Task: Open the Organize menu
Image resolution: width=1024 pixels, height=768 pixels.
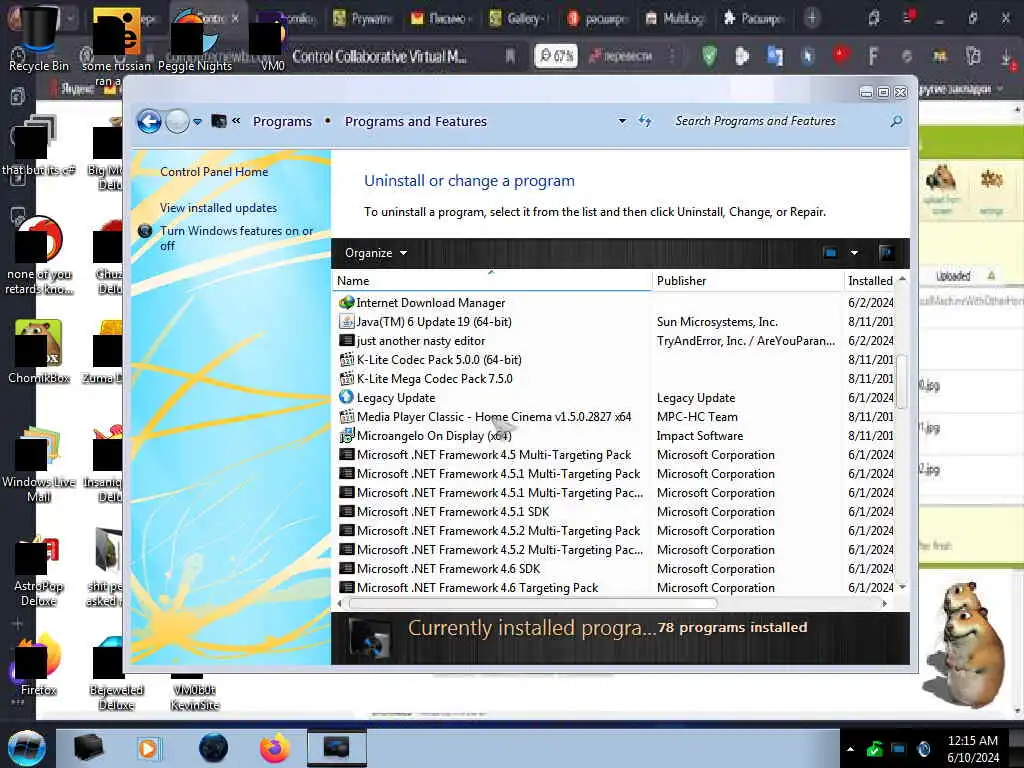Action: (x=376, y=253)
